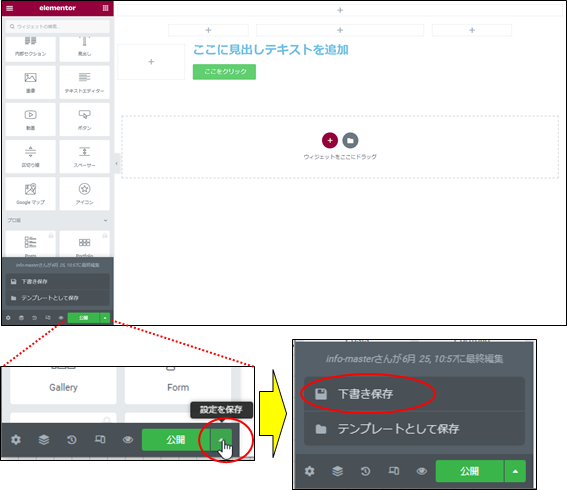Open save options arrow beside 公開 in right inset
The width and height of the screenshot is (567, 490).
click(515, 471)
